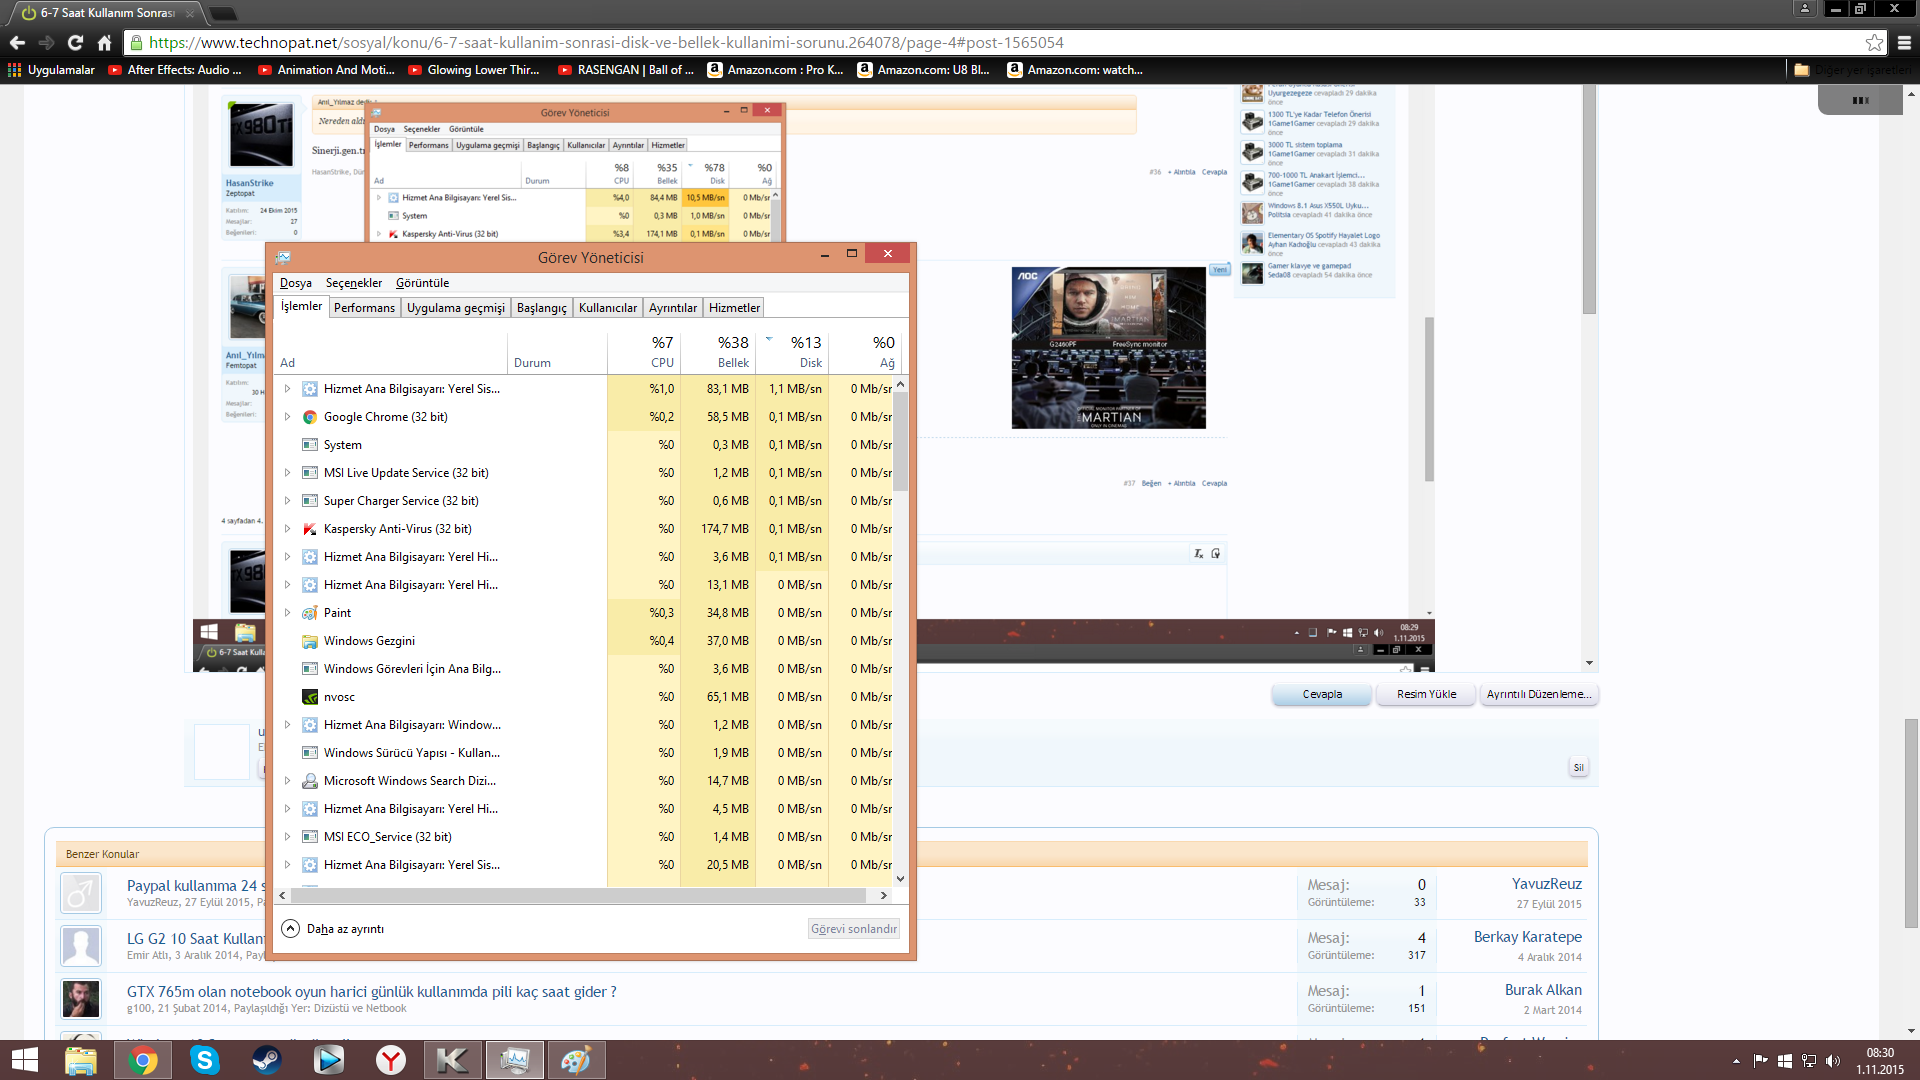
Task: Open Yandex browser from the taskbar
Action: pos(391,1060)
